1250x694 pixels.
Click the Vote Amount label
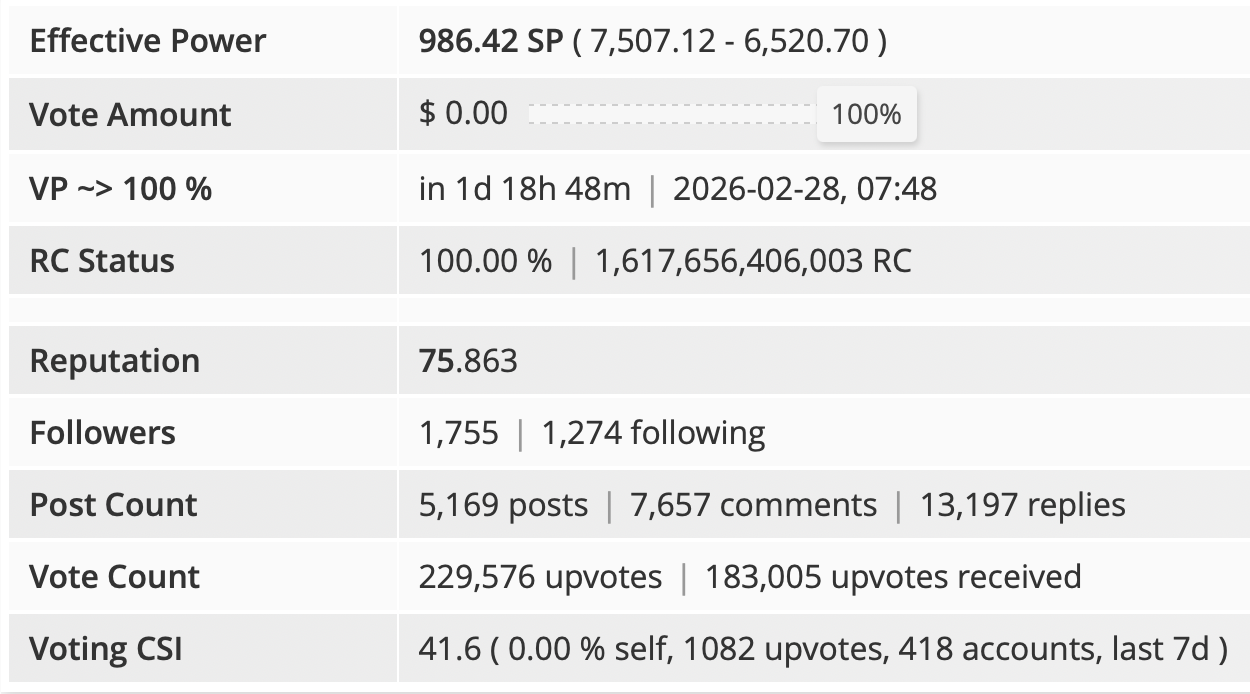[130, 114]
